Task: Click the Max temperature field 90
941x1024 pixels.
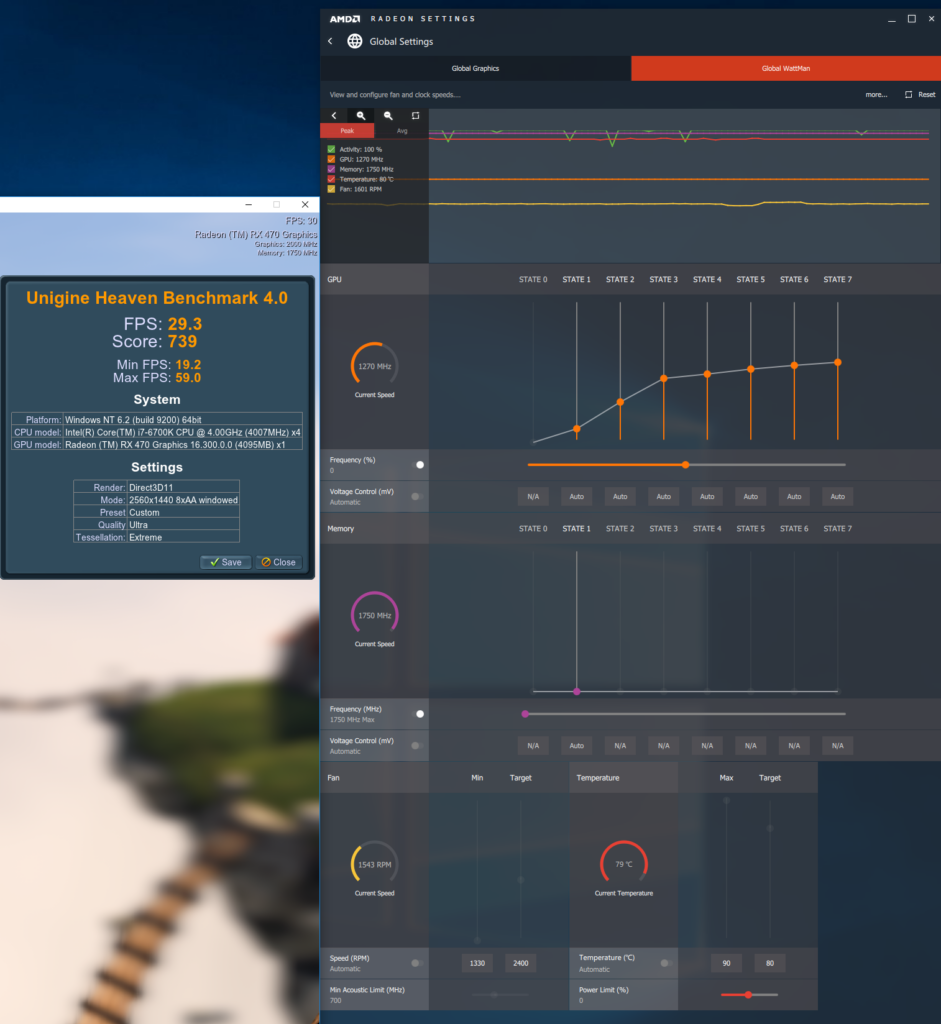Action: 726,963
